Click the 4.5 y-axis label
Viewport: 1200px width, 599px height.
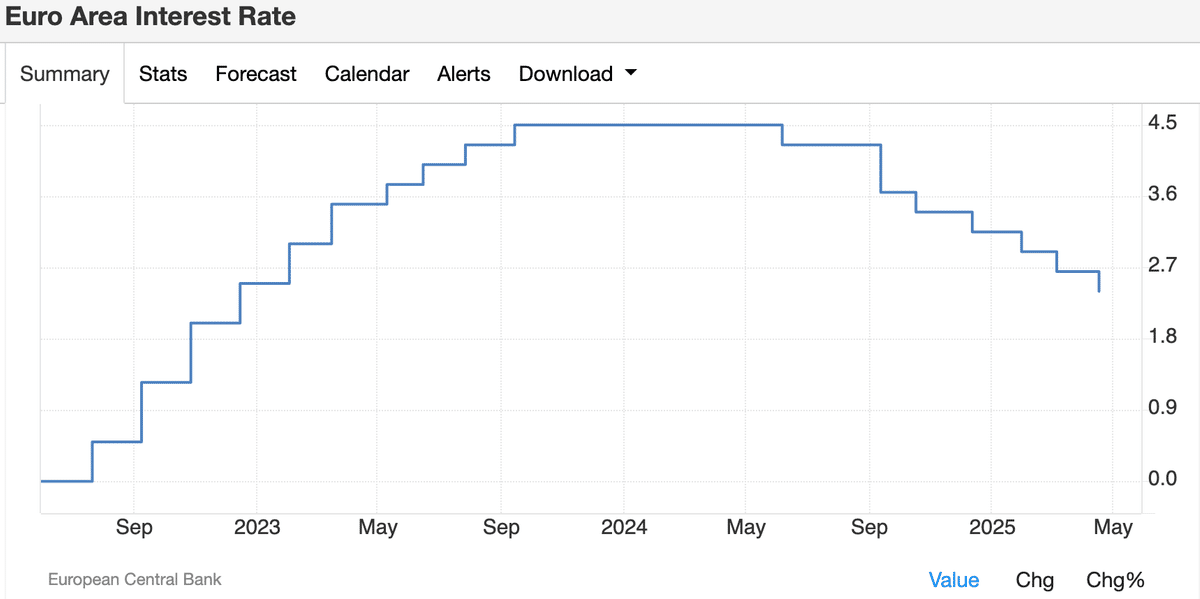click(1162, 124)
